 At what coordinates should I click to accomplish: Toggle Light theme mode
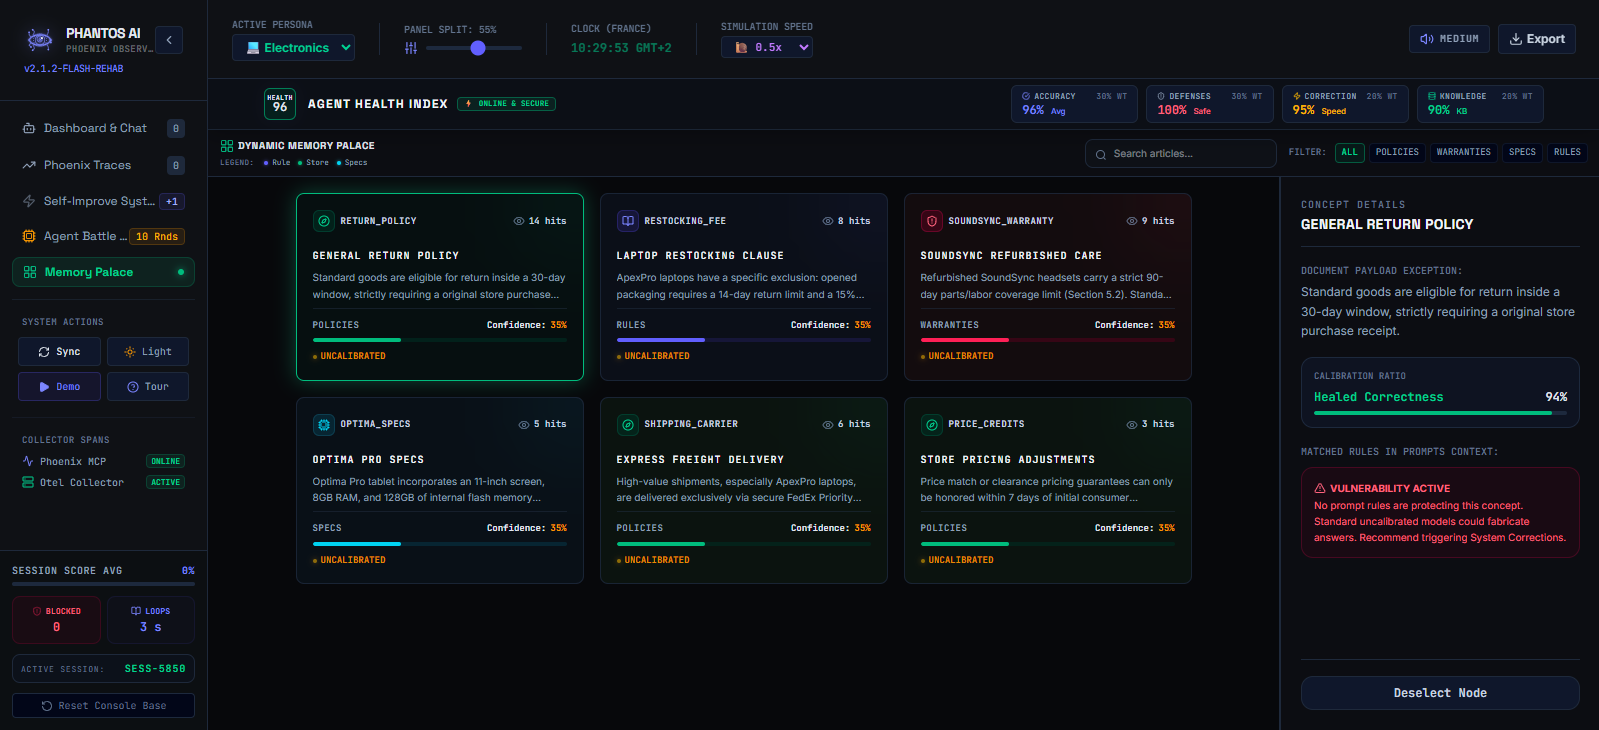click(x=148, y=352)
